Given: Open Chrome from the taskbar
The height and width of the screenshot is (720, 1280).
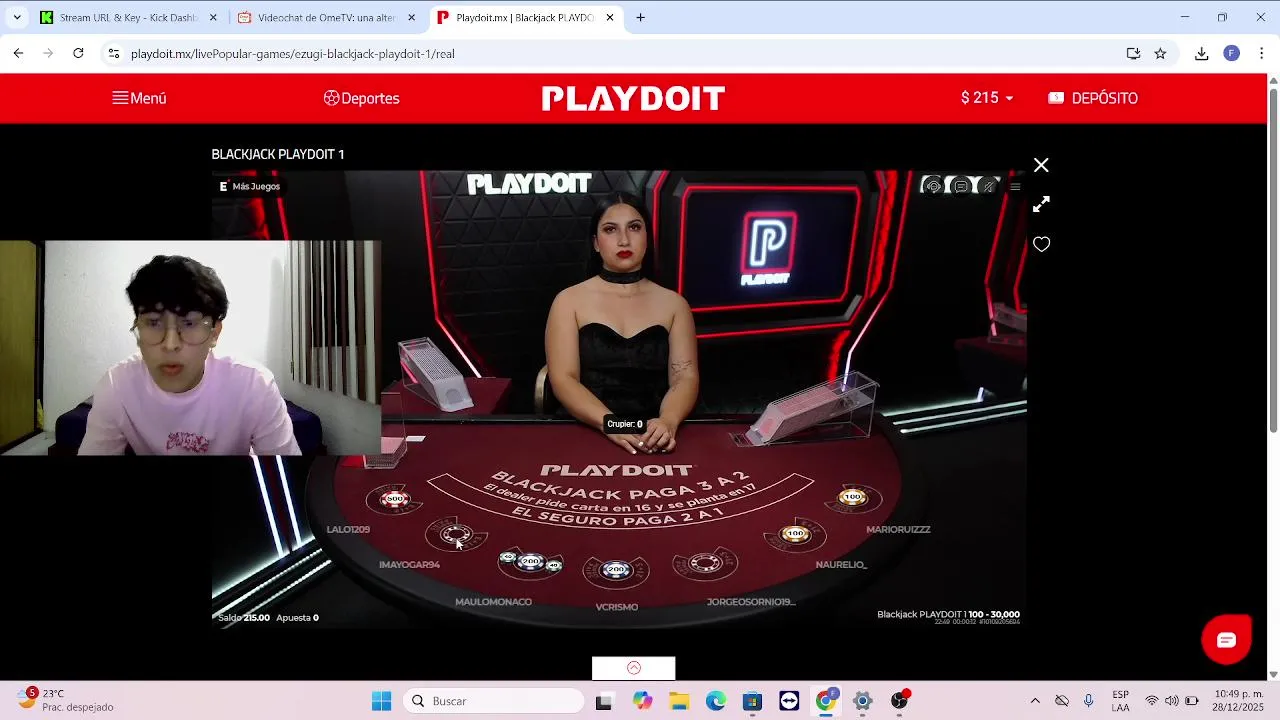Looking at the screenshot, I should click(826, 701).
